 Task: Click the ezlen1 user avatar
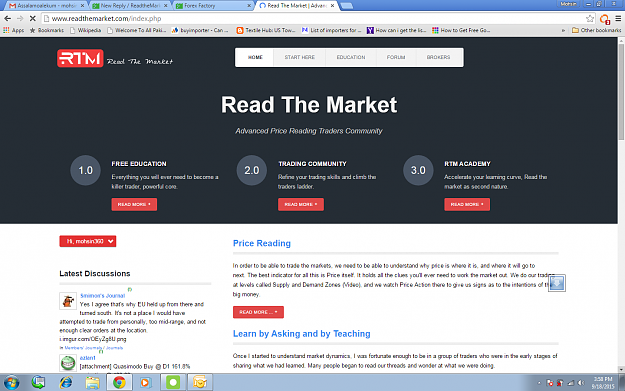tap(68, 363)
